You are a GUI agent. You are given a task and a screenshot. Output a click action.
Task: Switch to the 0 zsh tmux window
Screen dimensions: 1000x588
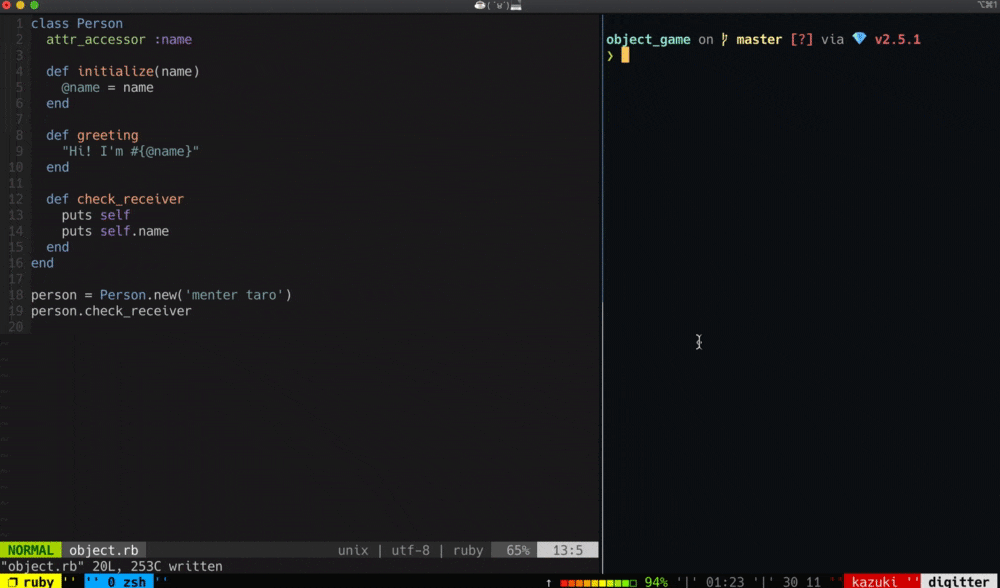(x=125, y=580)
